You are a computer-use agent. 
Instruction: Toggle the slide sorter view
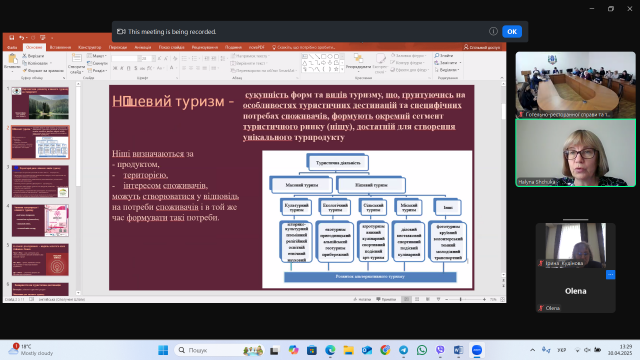[x=417, y=299]
